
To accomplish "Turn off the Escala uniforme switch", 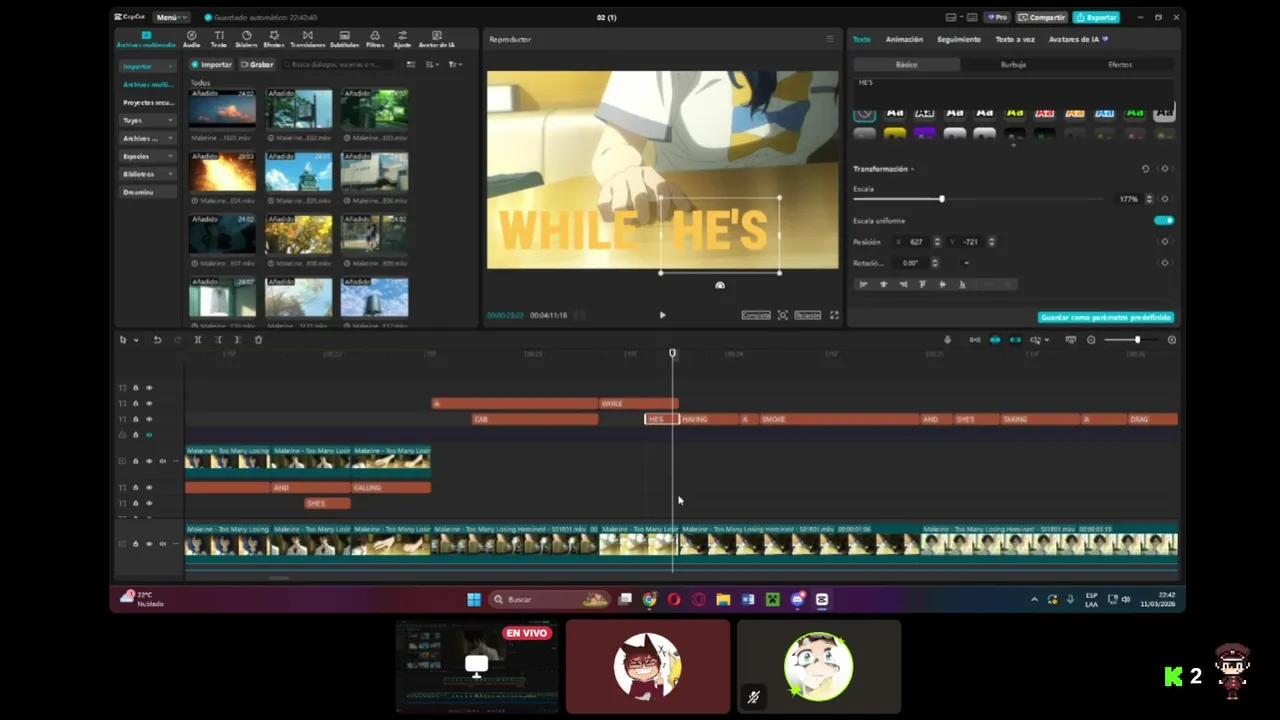I will [1164, 221].
